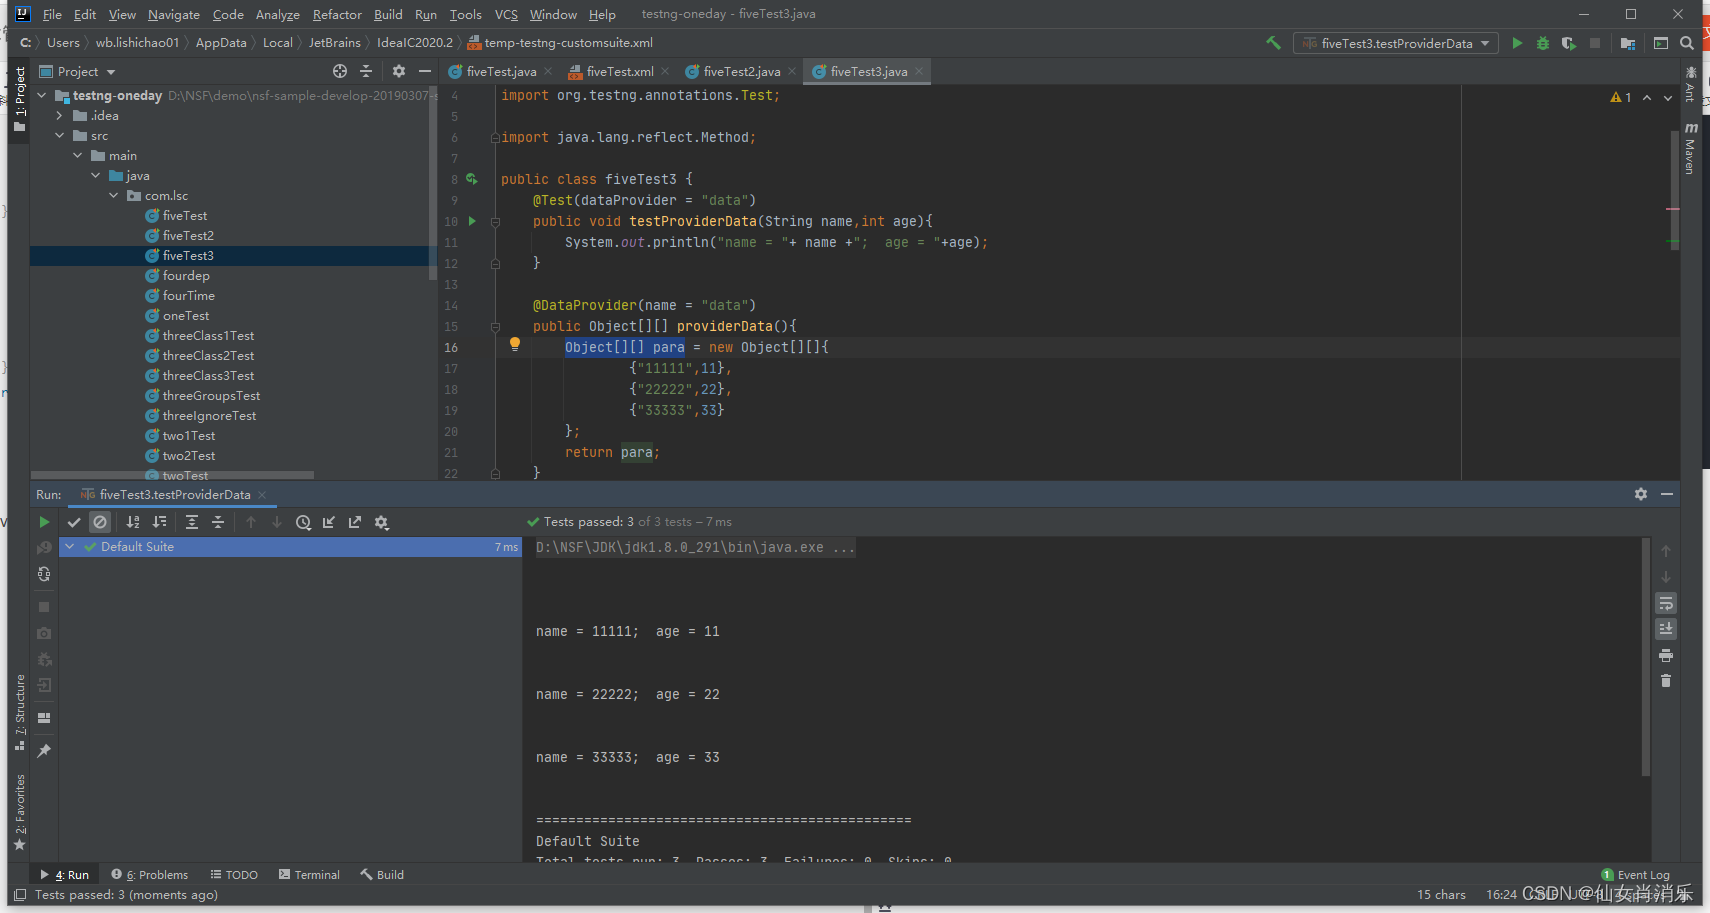Collapse the testng-oneday root node
The width and height of the screenshot is (1710, 913).
[42, 96]
